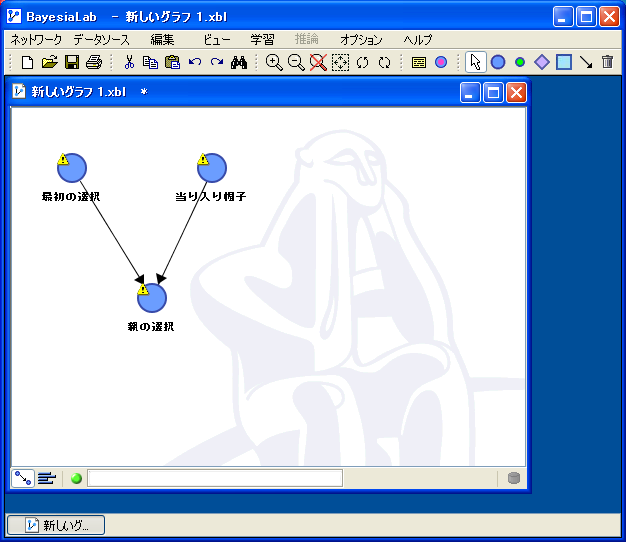Save the graph with the floppy disk icon
The height and width of the screenshot is (542, 626).
[x=72, y=62]
